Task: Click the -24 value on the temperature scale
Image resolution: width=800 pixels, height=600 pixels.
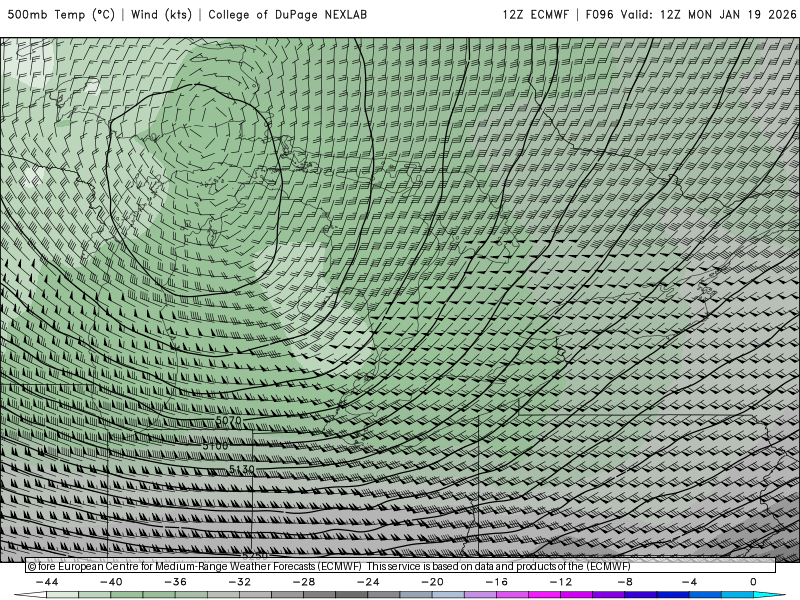Action: (x=368, y=582)
